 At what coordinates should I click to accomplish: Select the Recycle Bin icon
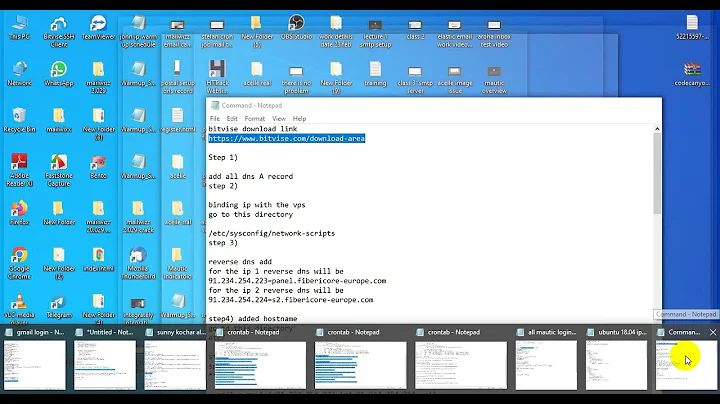[x=19, y=120]
